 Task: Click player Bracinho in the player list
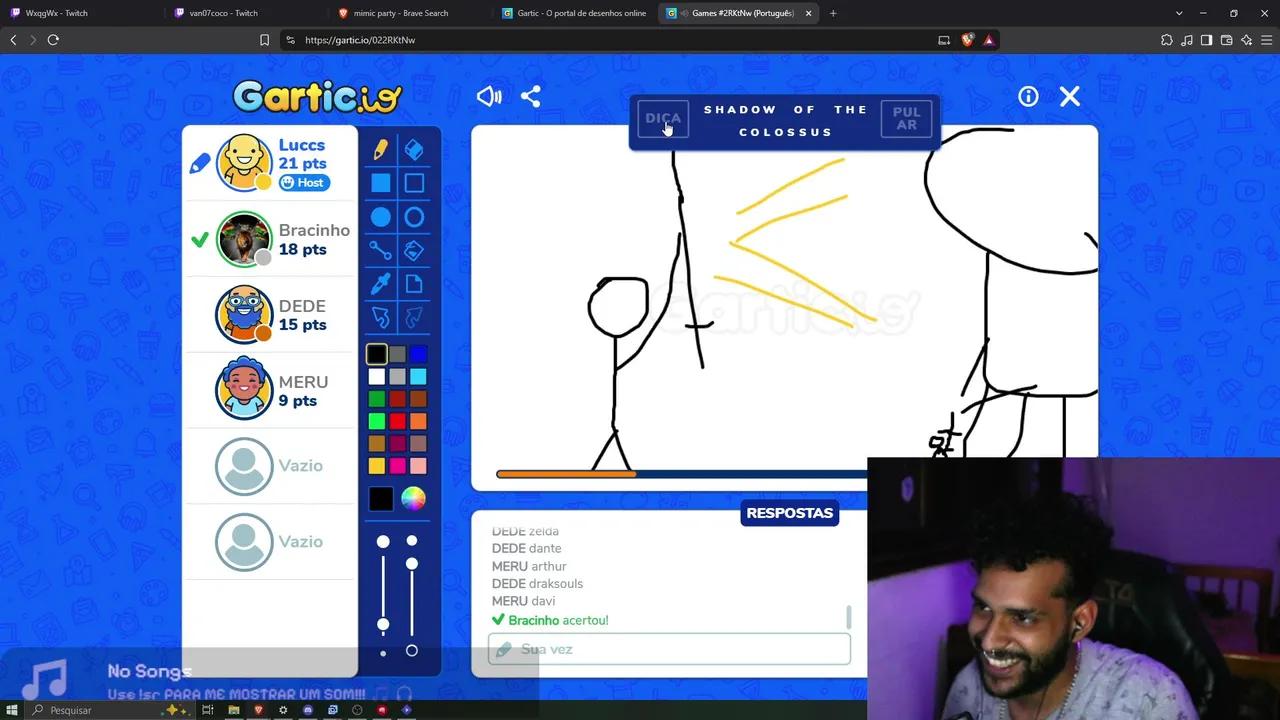(x=270, y=239)
